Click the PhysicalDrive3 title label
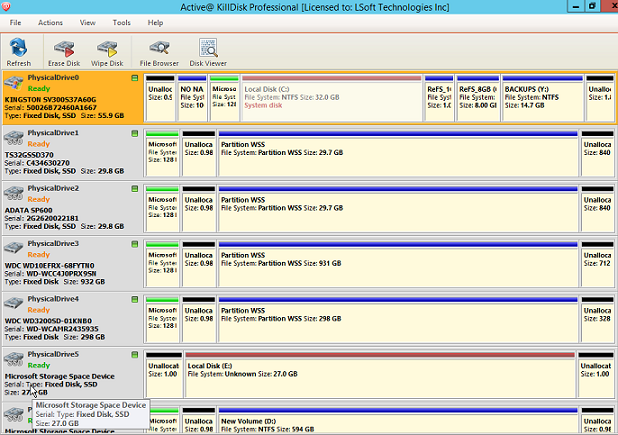Screen dimensions: 618x435 53,244
